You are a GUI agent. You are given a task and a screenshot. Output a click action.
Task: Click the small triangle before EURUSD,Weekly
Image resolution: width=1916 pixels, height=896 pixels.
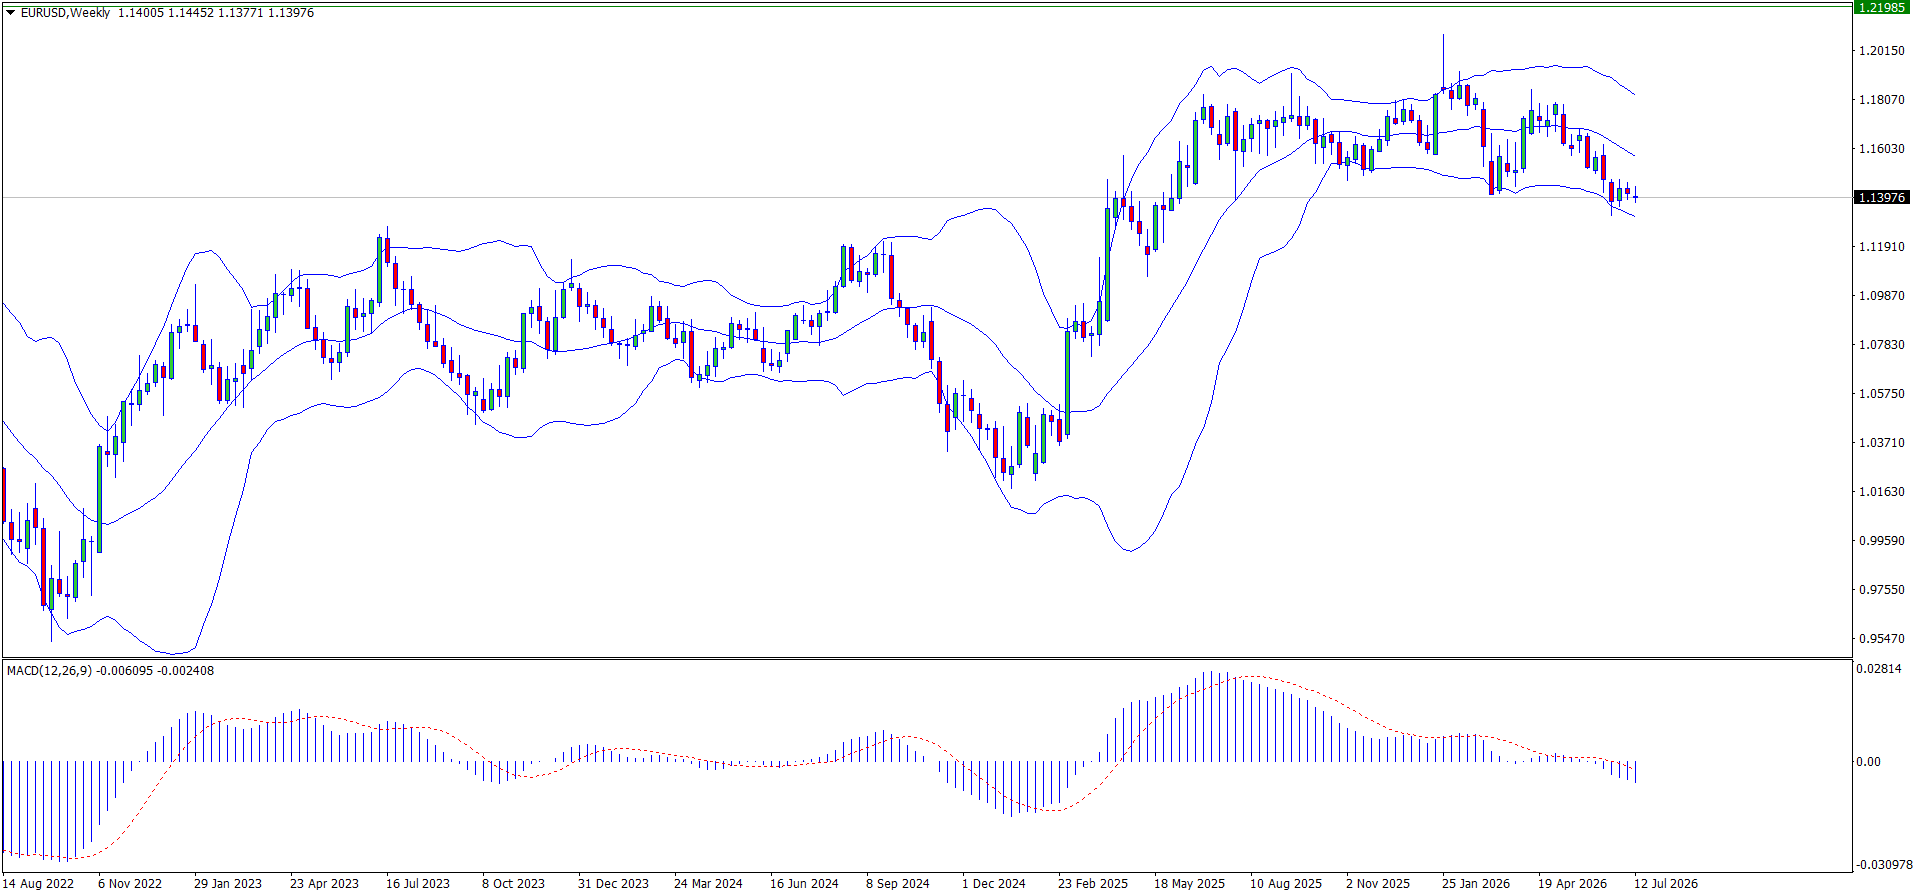(x=11, y=13)
